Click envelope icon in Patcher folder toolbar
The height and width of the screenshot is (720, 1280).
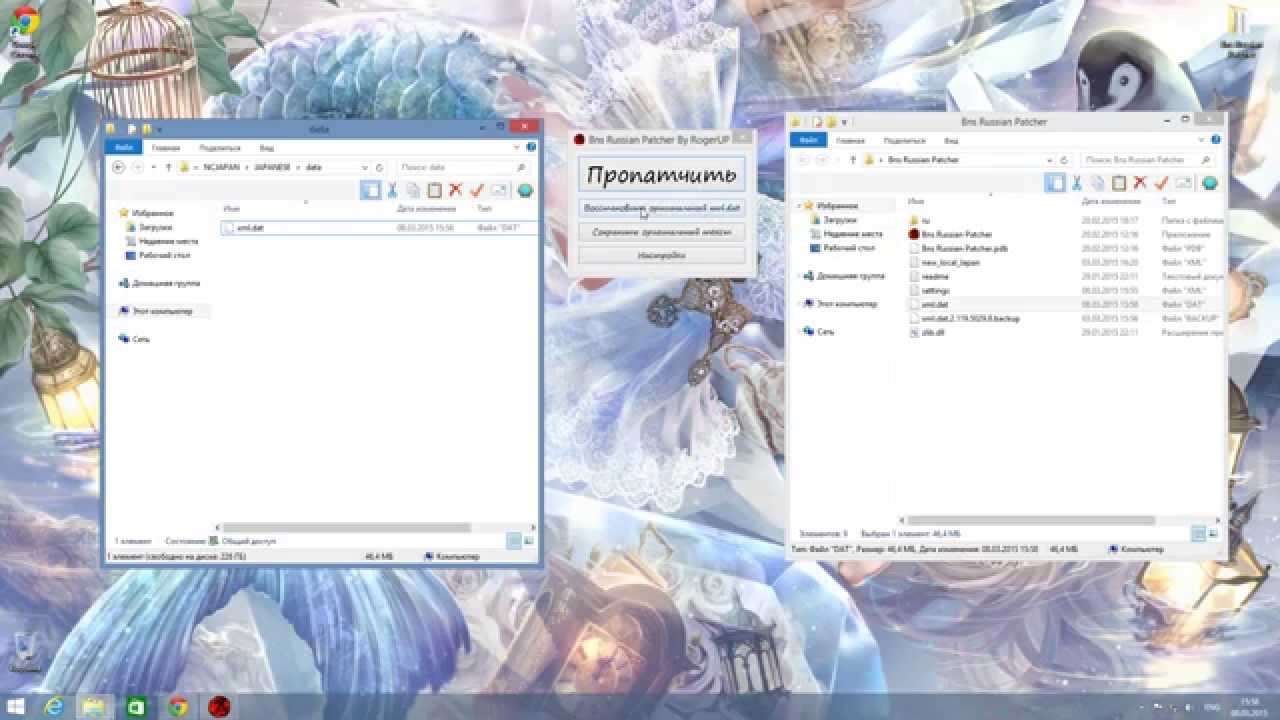coord(1183,183)
